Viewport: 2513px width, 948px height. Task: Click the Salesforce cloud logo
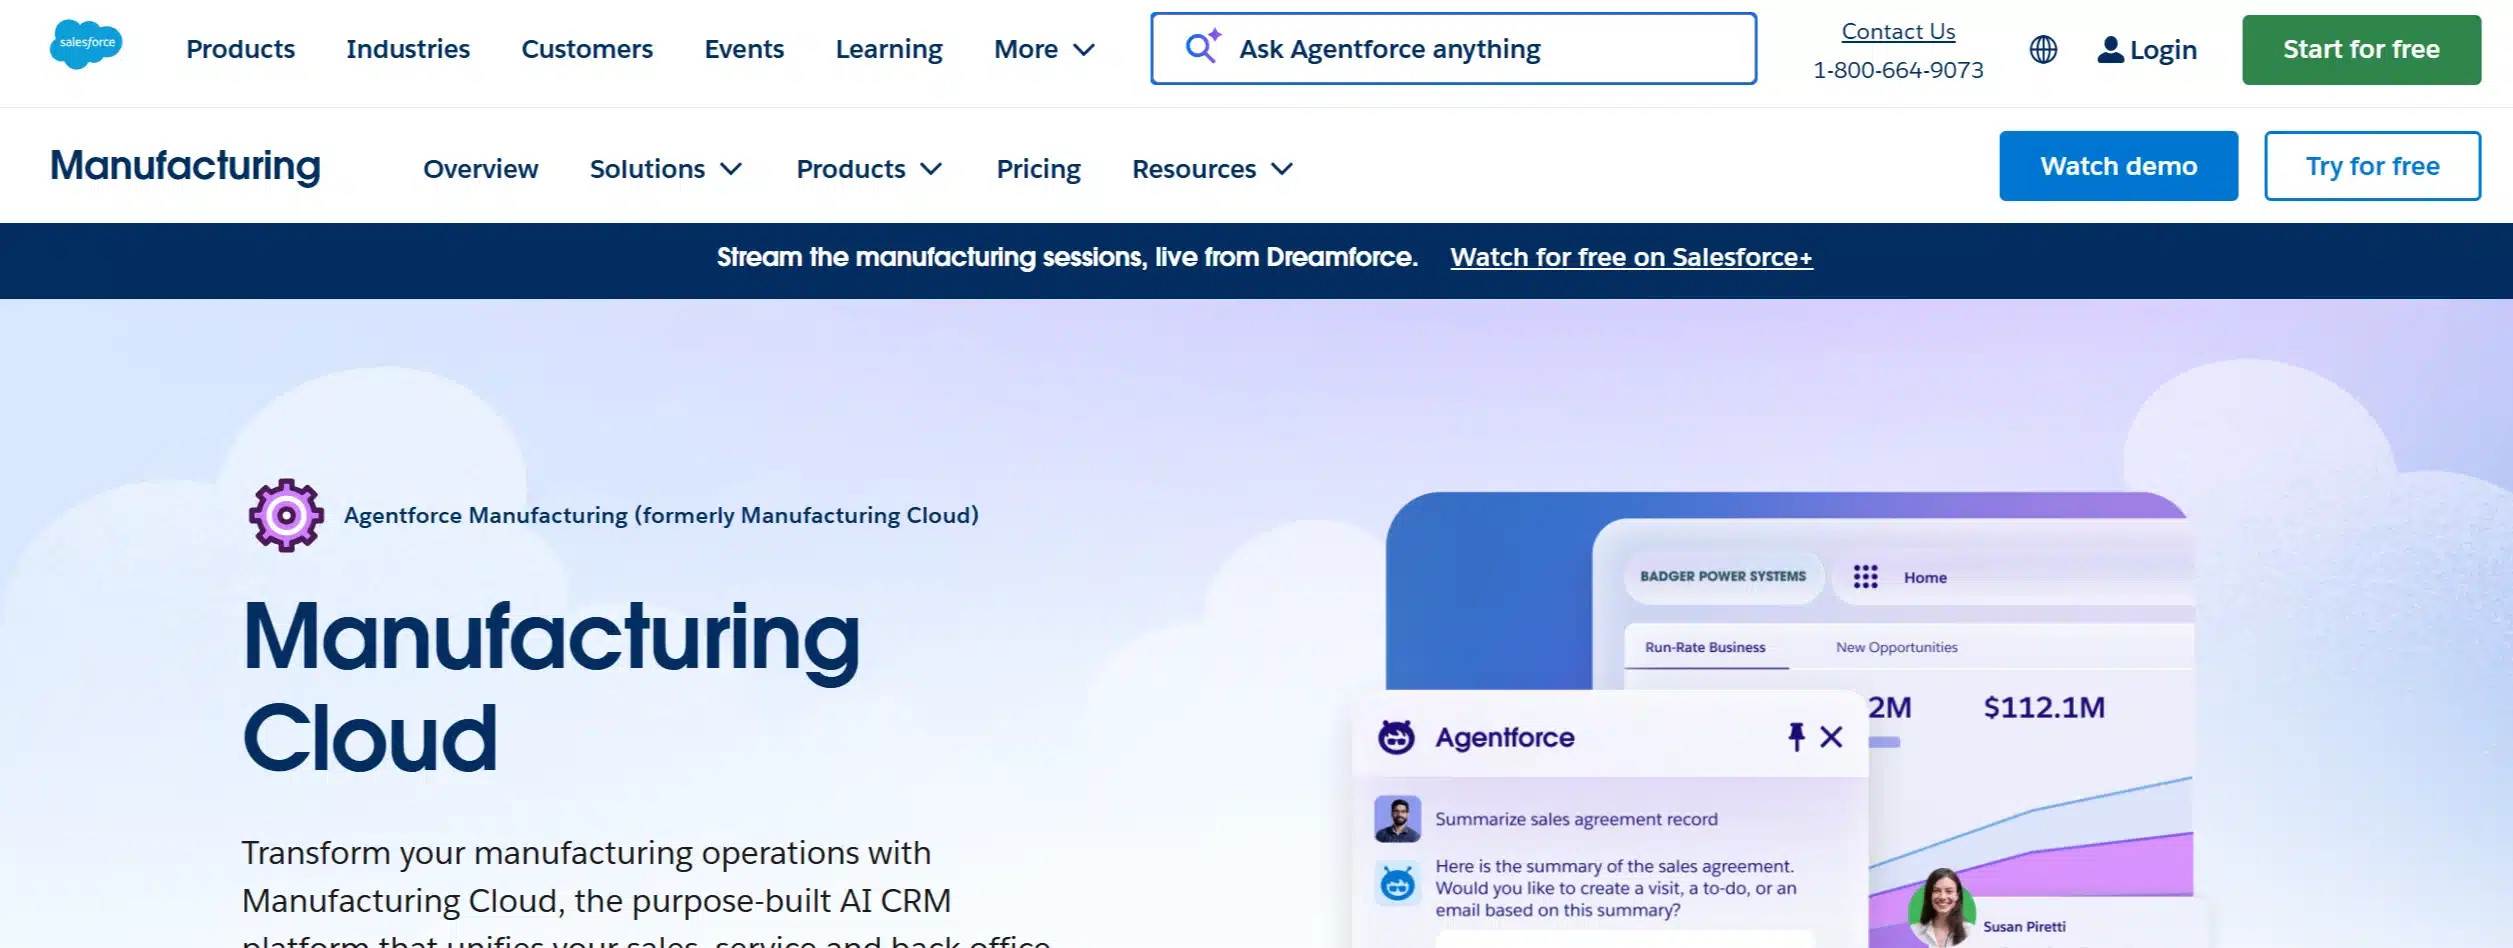86,44
